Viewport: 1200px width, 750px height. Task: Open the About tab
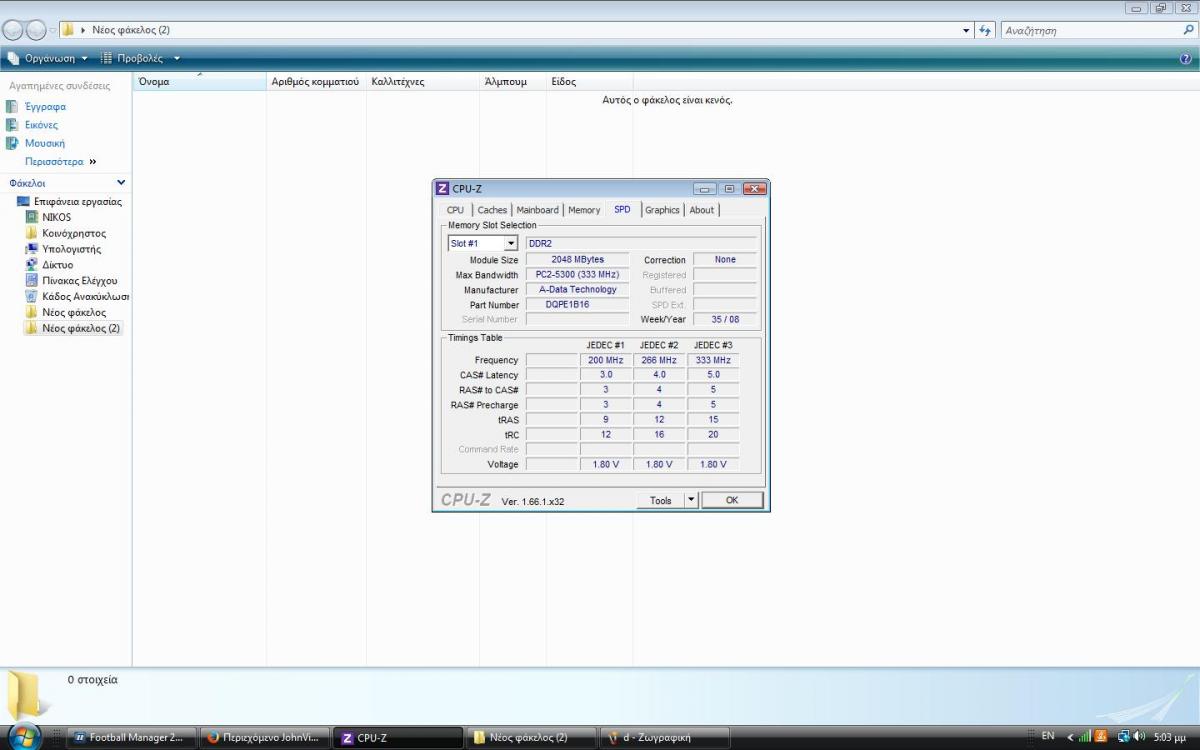tap(702, 210)
